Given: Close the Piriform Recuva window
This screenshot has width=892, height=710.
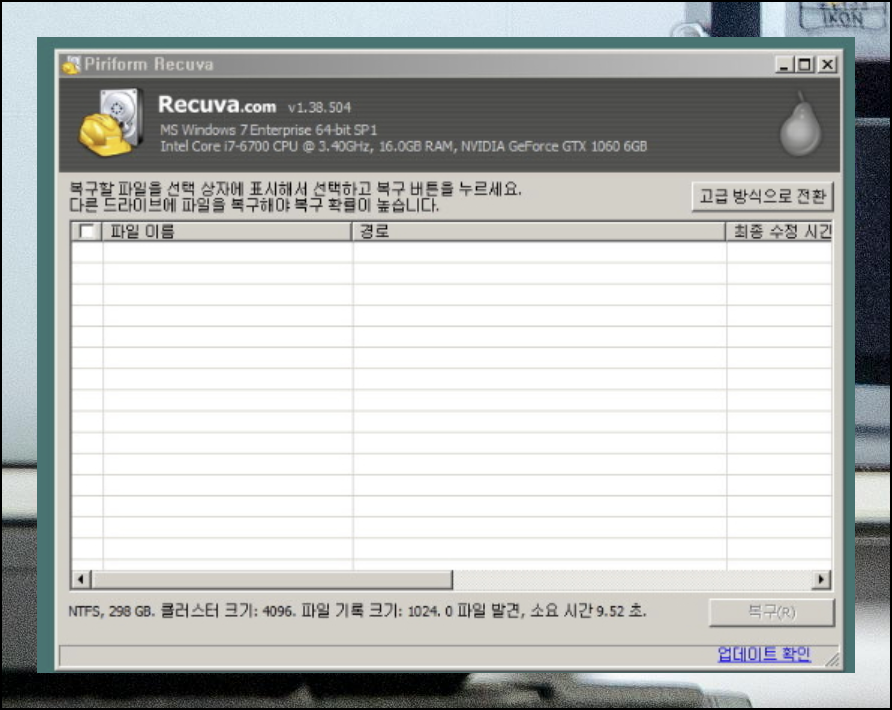Looking at the screenshot, I should (827, 65).
